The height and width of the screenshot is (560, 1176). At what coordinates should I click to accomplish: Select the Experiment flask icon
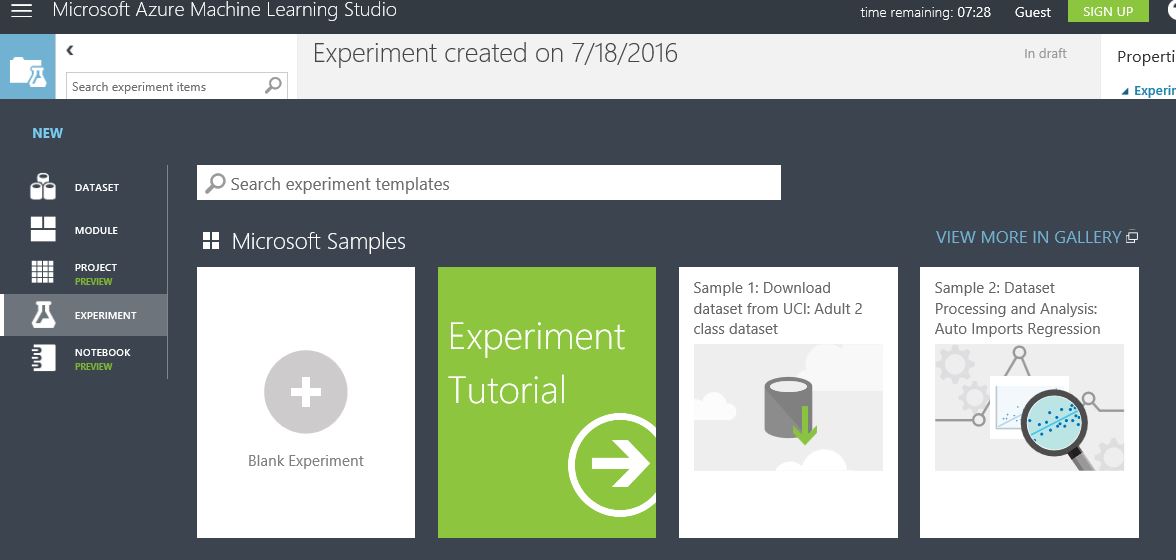click(43, 315)
